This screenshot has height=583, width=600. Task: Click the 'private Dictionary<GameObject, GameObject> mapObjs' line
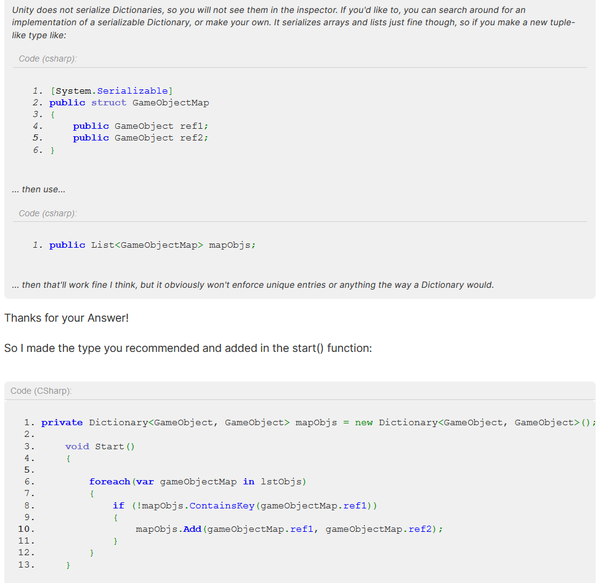[x=318, y=422]
